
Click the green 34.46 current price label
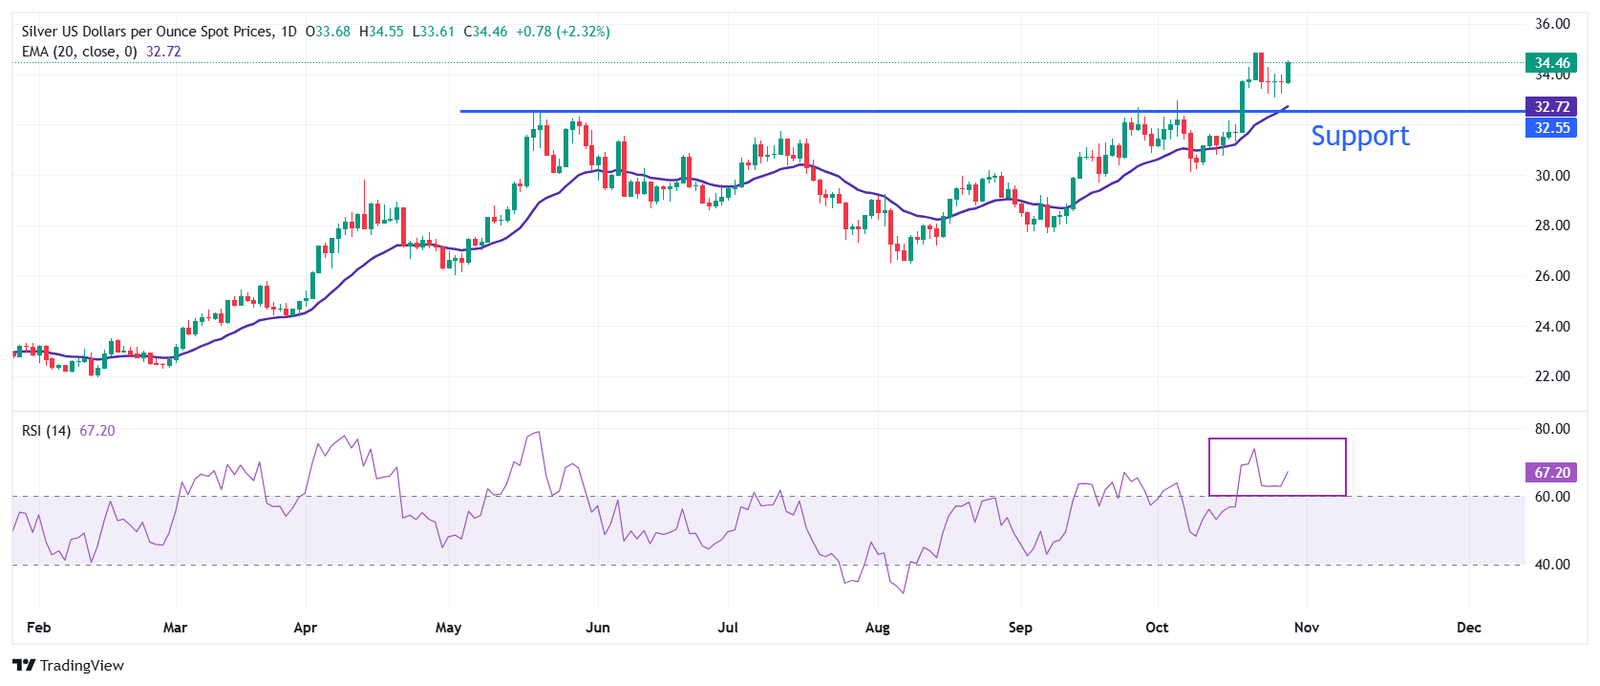1550,63
